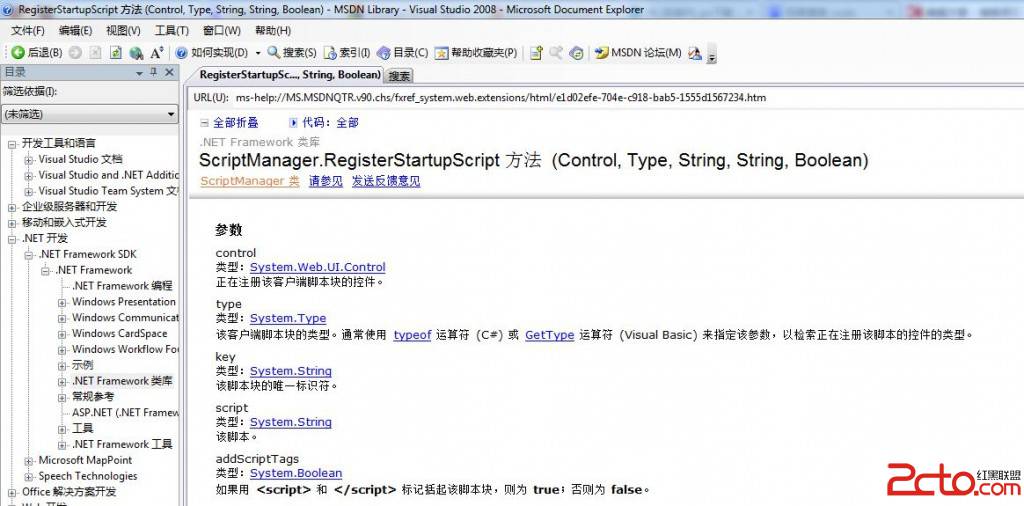This screenshot has width=1024, height=506.
Task: Follow the 请参见 link
Action: [x=326, y=182]
